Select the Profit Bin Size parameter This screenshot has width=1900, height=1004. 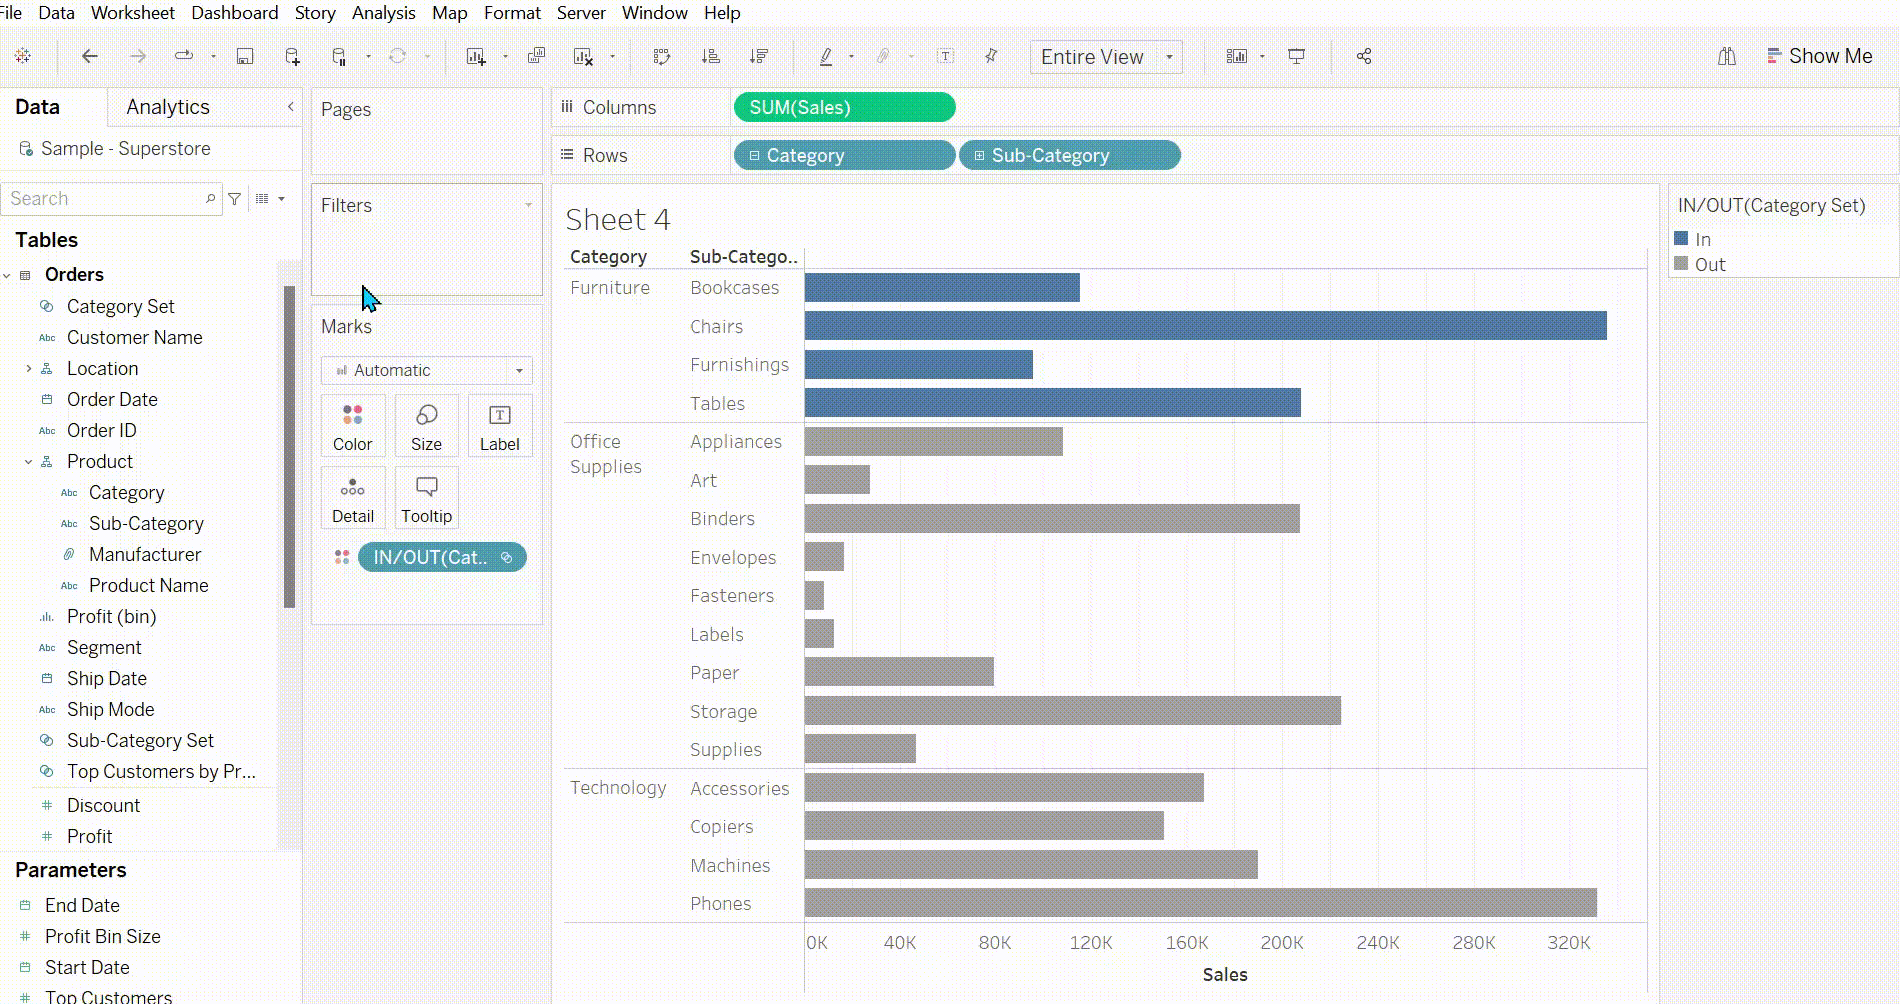(x=102, y=937)
